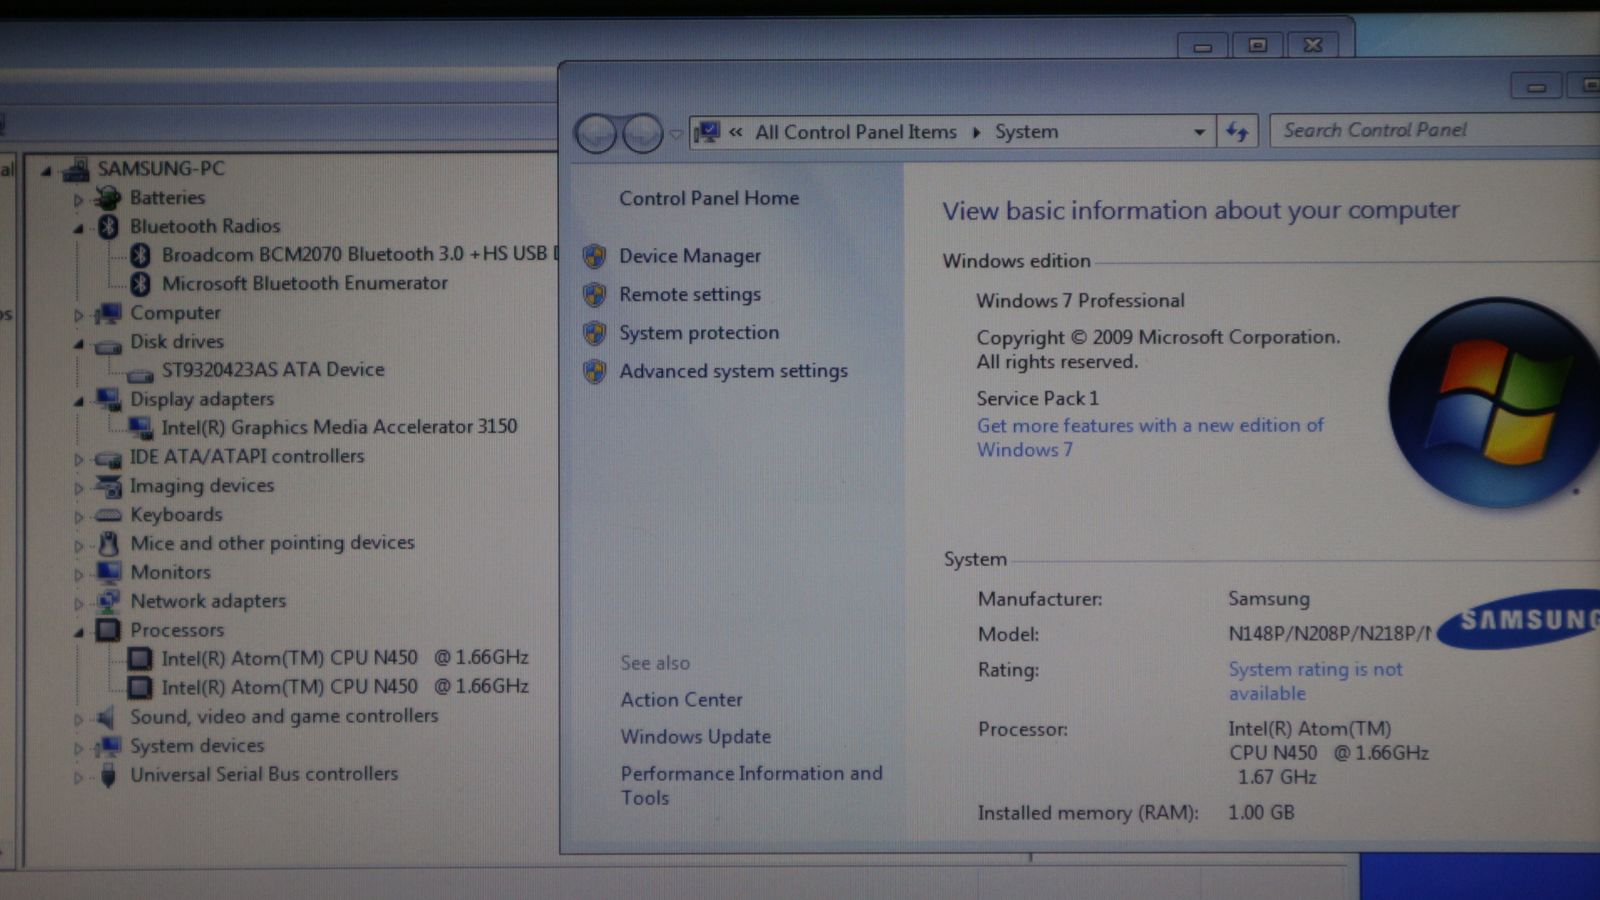Select the Sound, video and game controllers row
1600x900 pixels.
pyautogui.click(x=284, y=717)
